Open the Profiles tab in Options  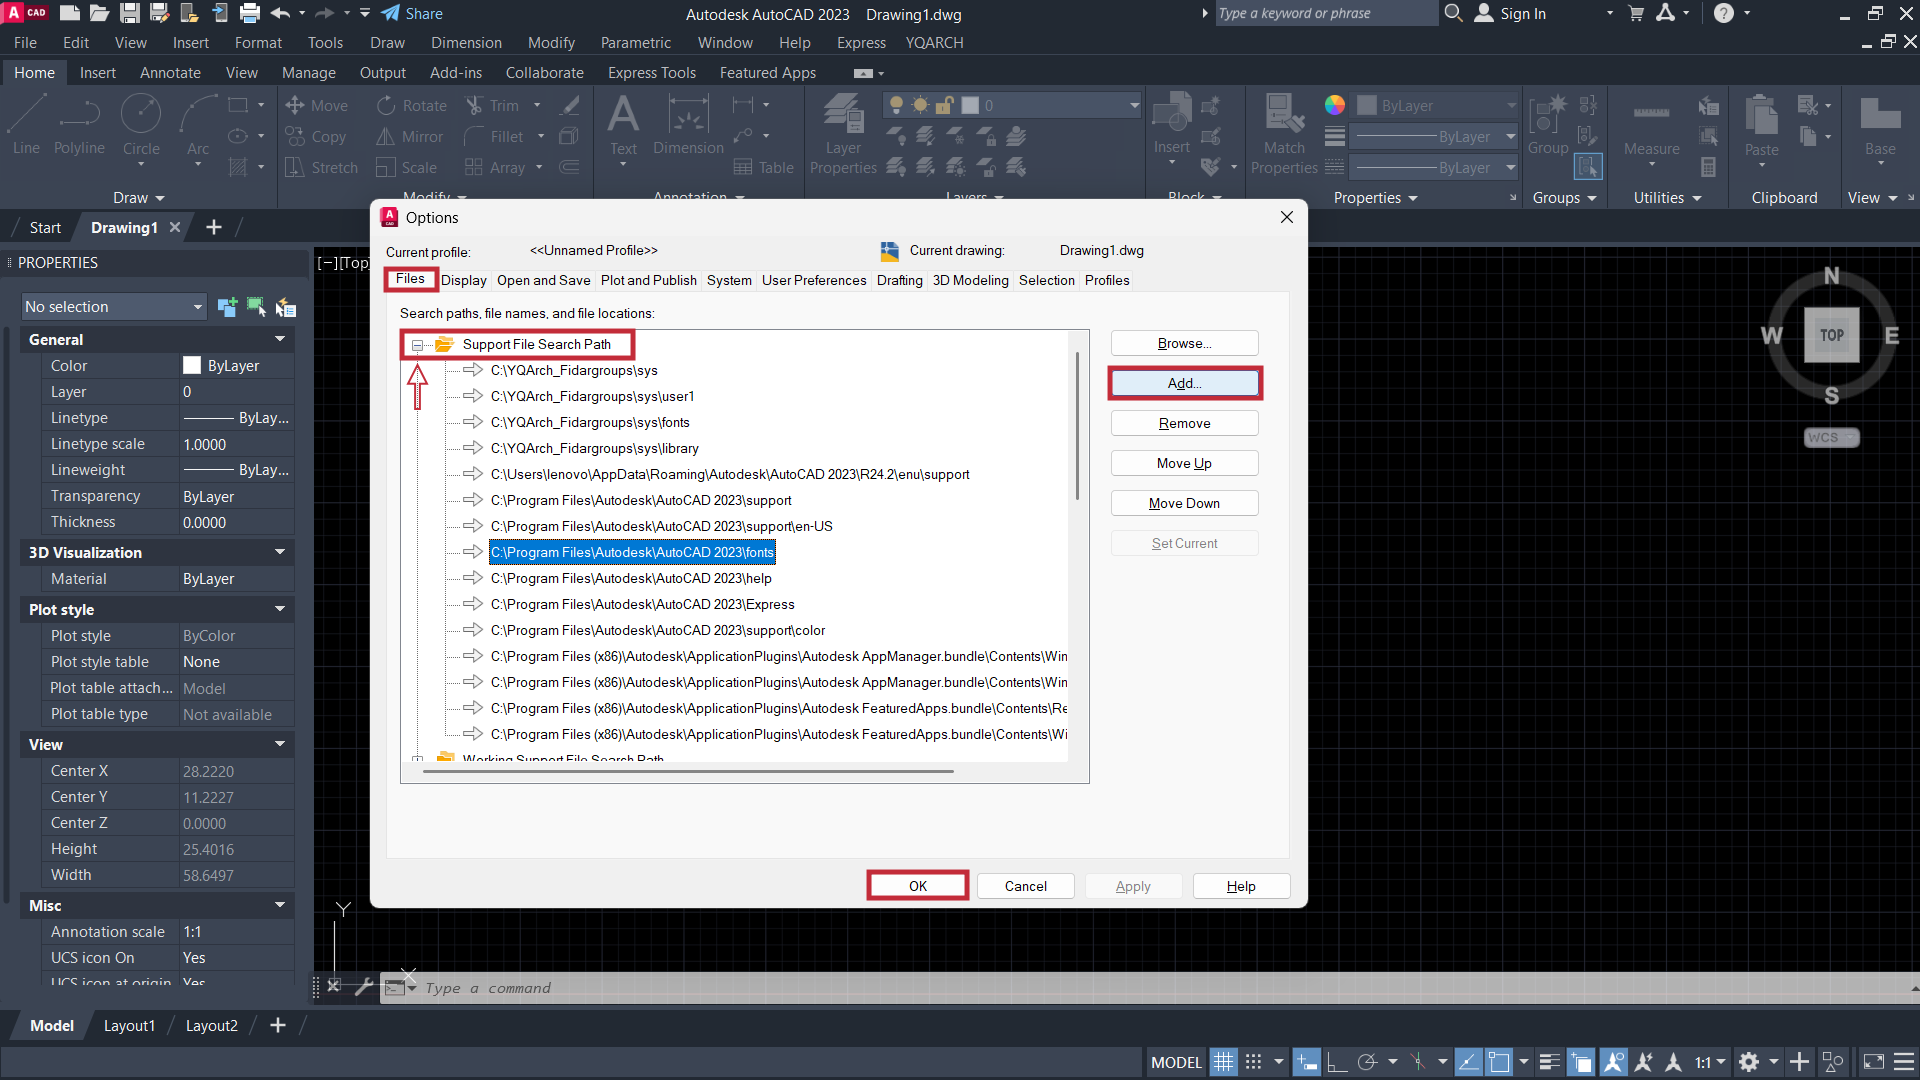tap(1107, 280)
